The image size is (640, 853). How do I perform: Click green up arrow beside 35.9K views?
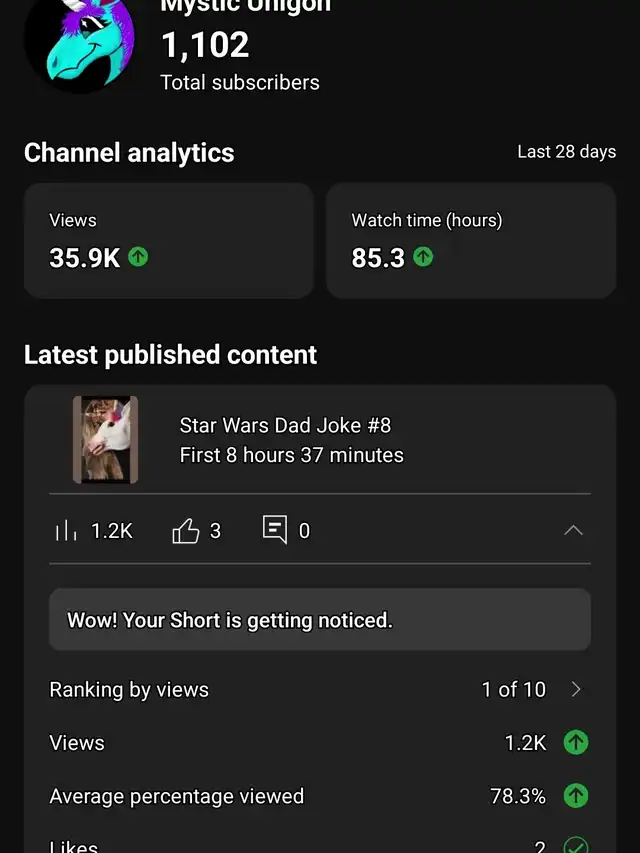[x=138, y=257]
